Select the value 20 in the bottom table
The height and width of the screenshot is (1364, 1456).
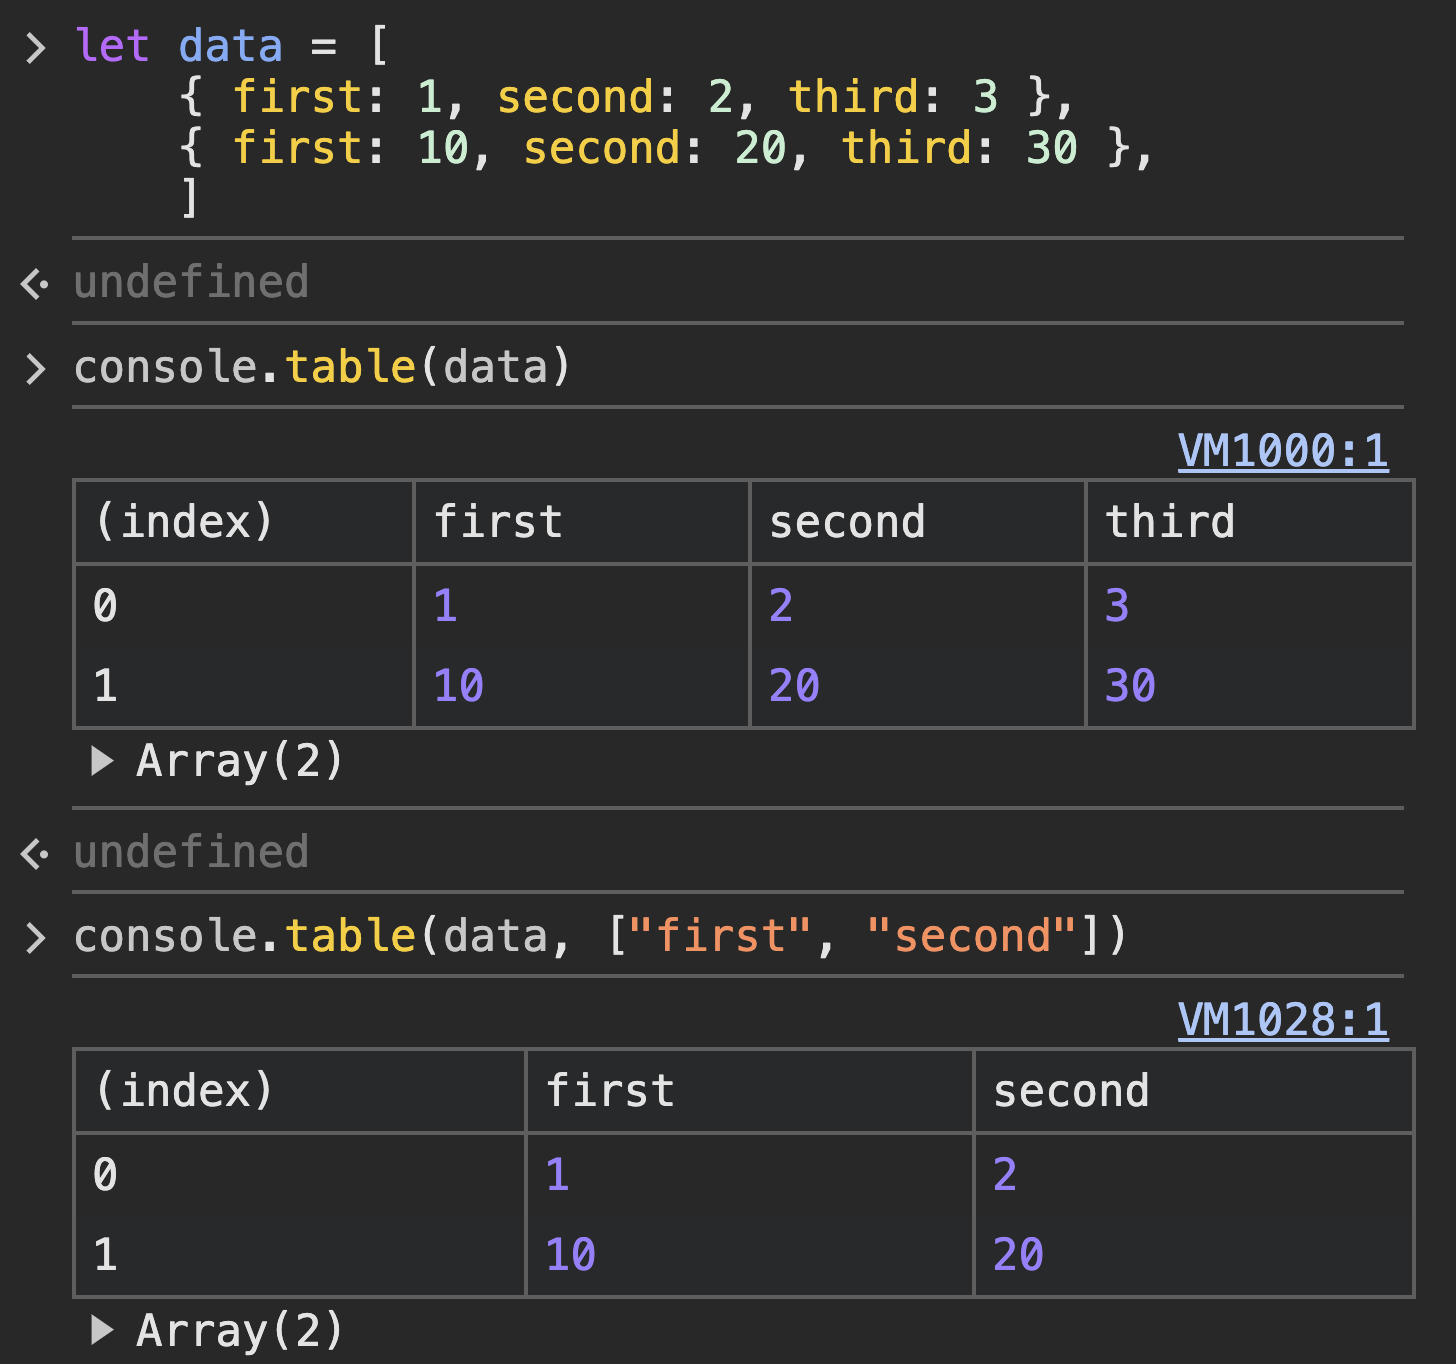1018,1255
